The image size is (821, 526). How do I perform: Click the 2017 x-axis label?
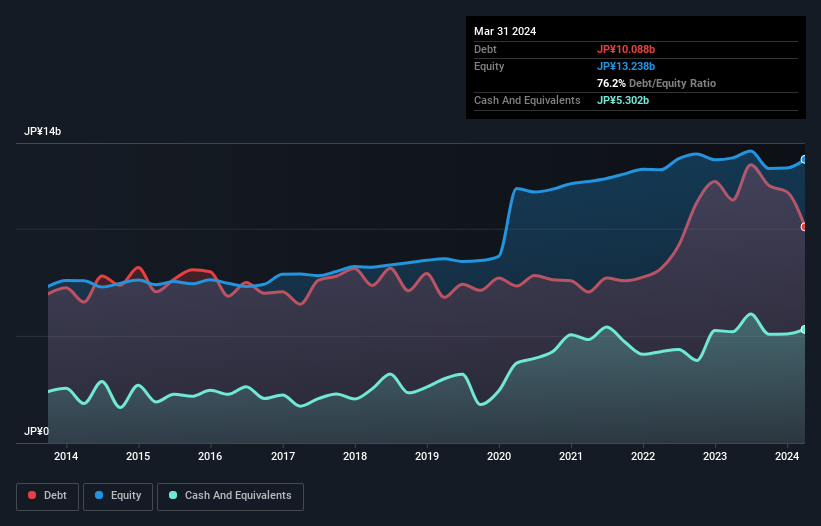pos(283,456)
